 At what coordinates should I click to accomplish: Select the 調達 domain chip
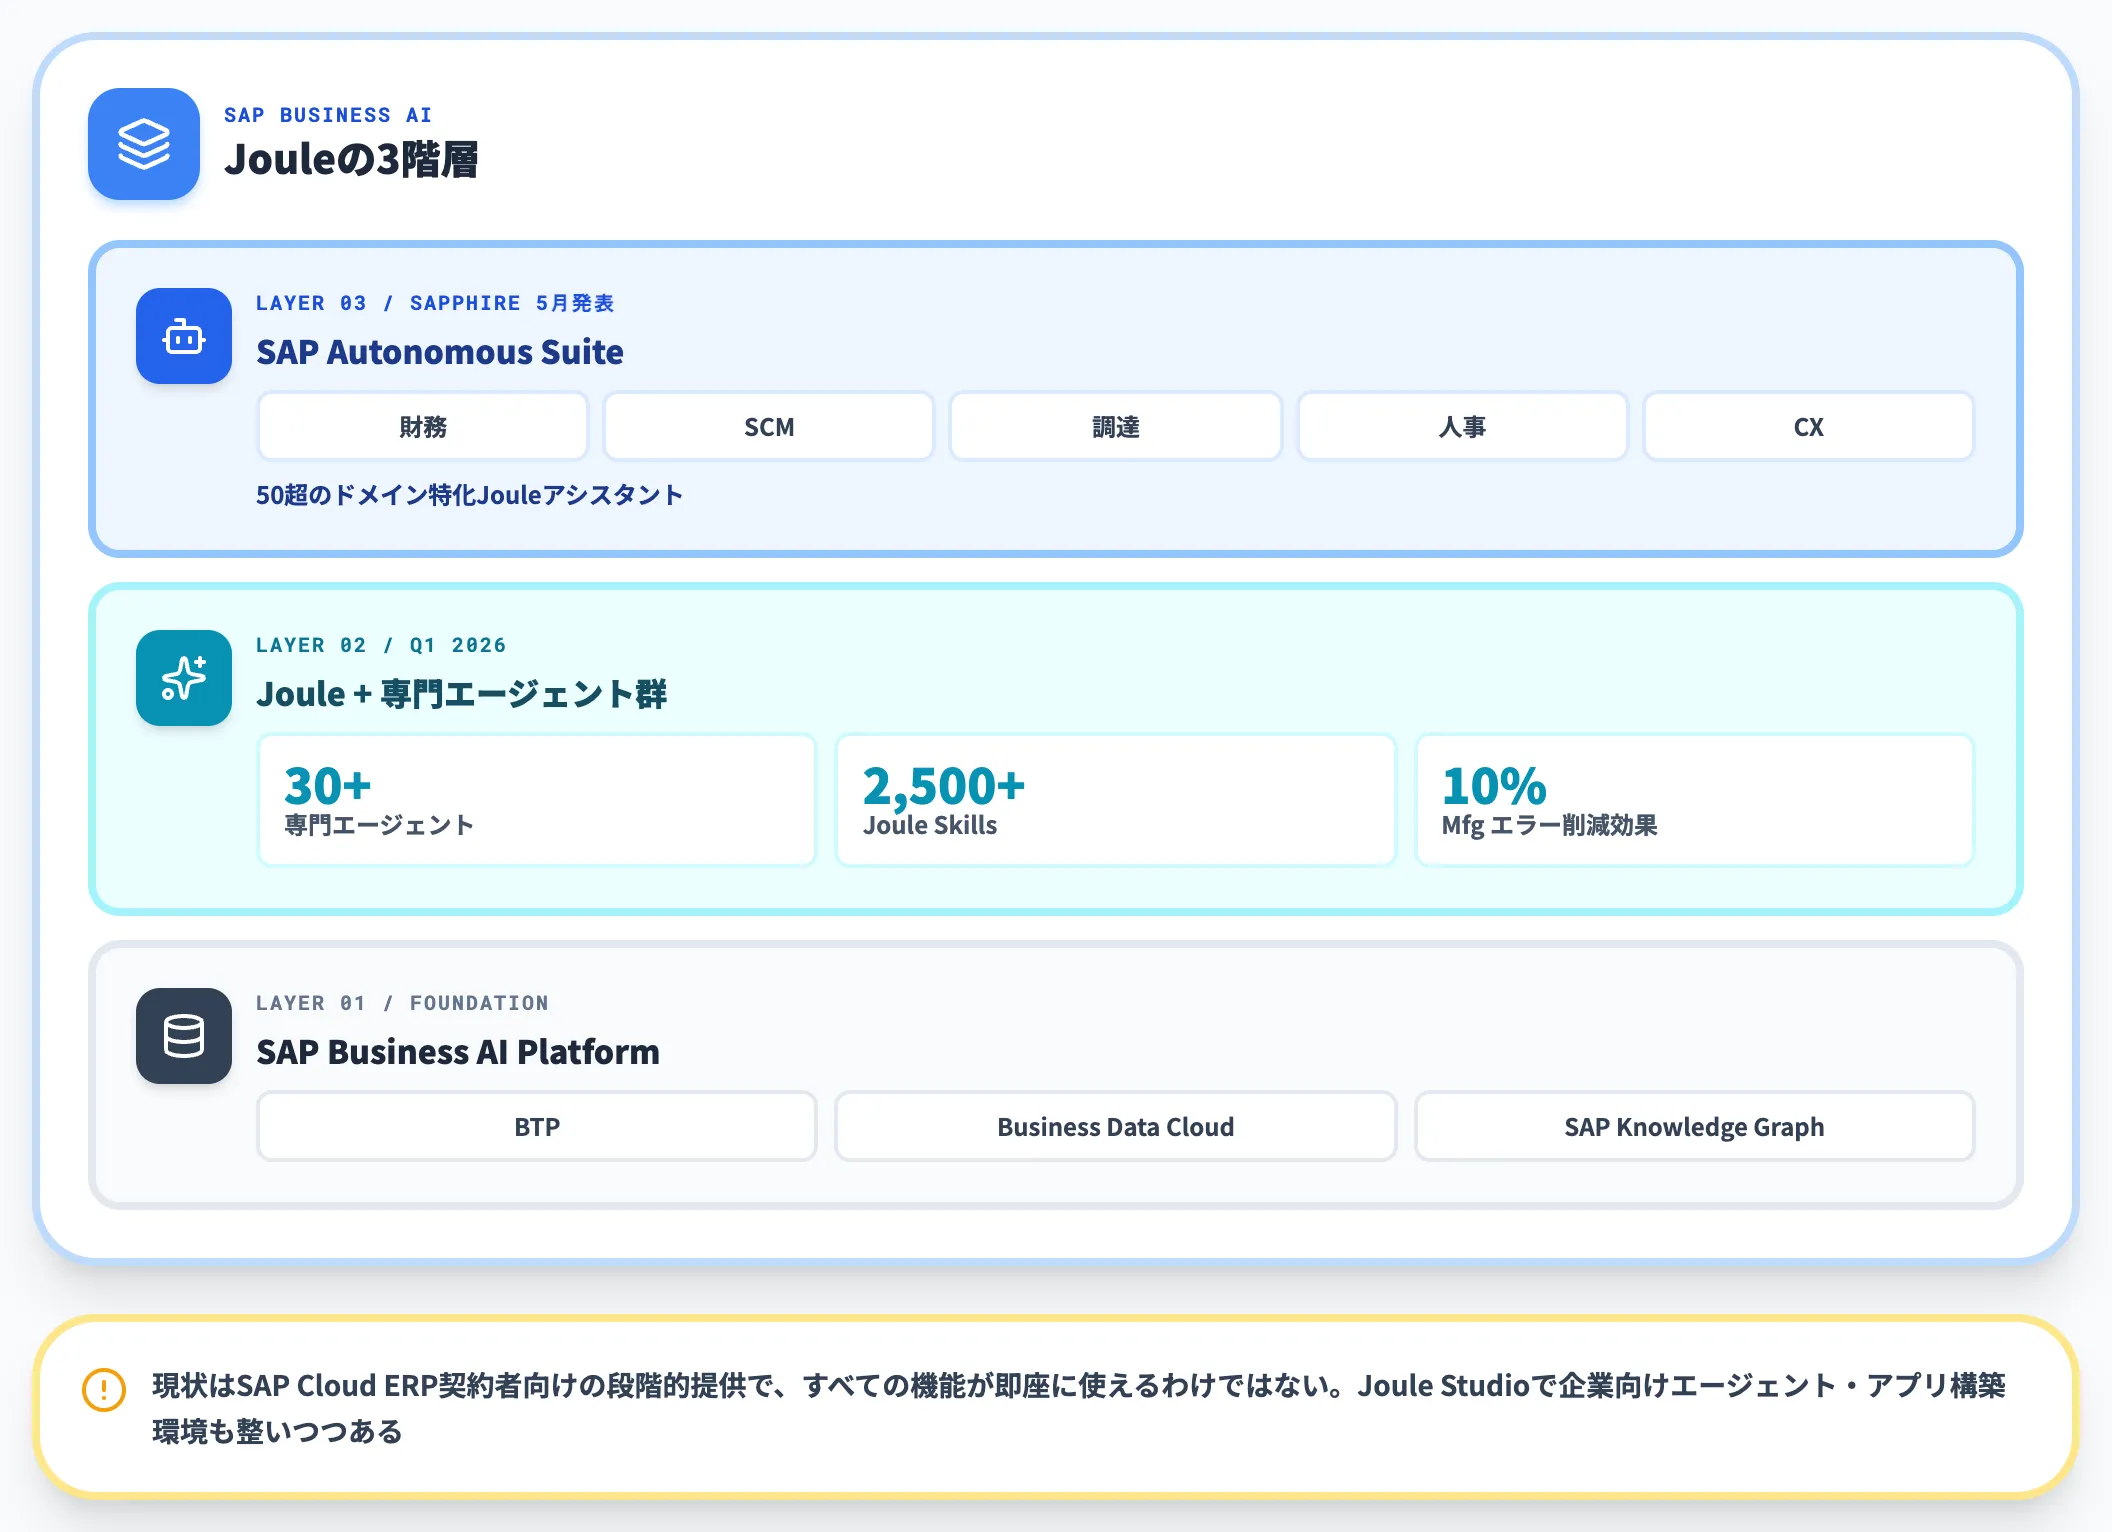1116,427
